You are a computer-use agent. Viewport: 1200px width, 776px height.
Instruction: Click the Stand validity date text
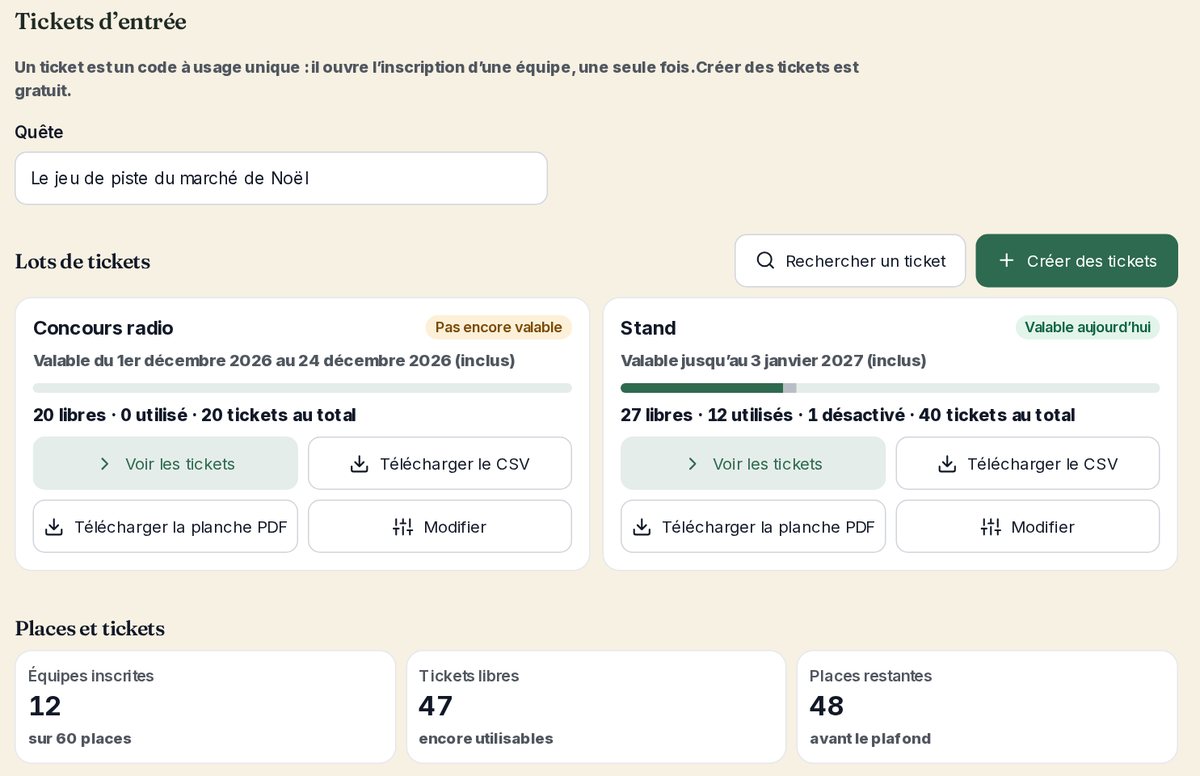774,360
